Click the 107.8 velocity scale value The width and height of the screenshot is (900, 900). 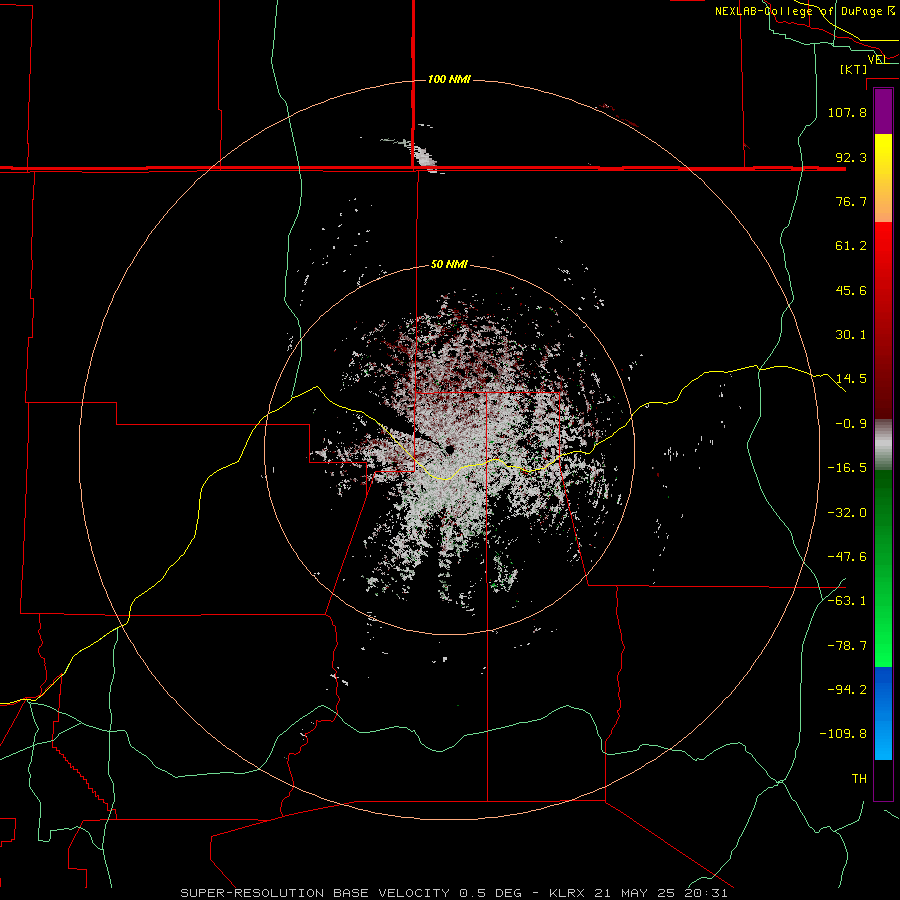(847, 112)
